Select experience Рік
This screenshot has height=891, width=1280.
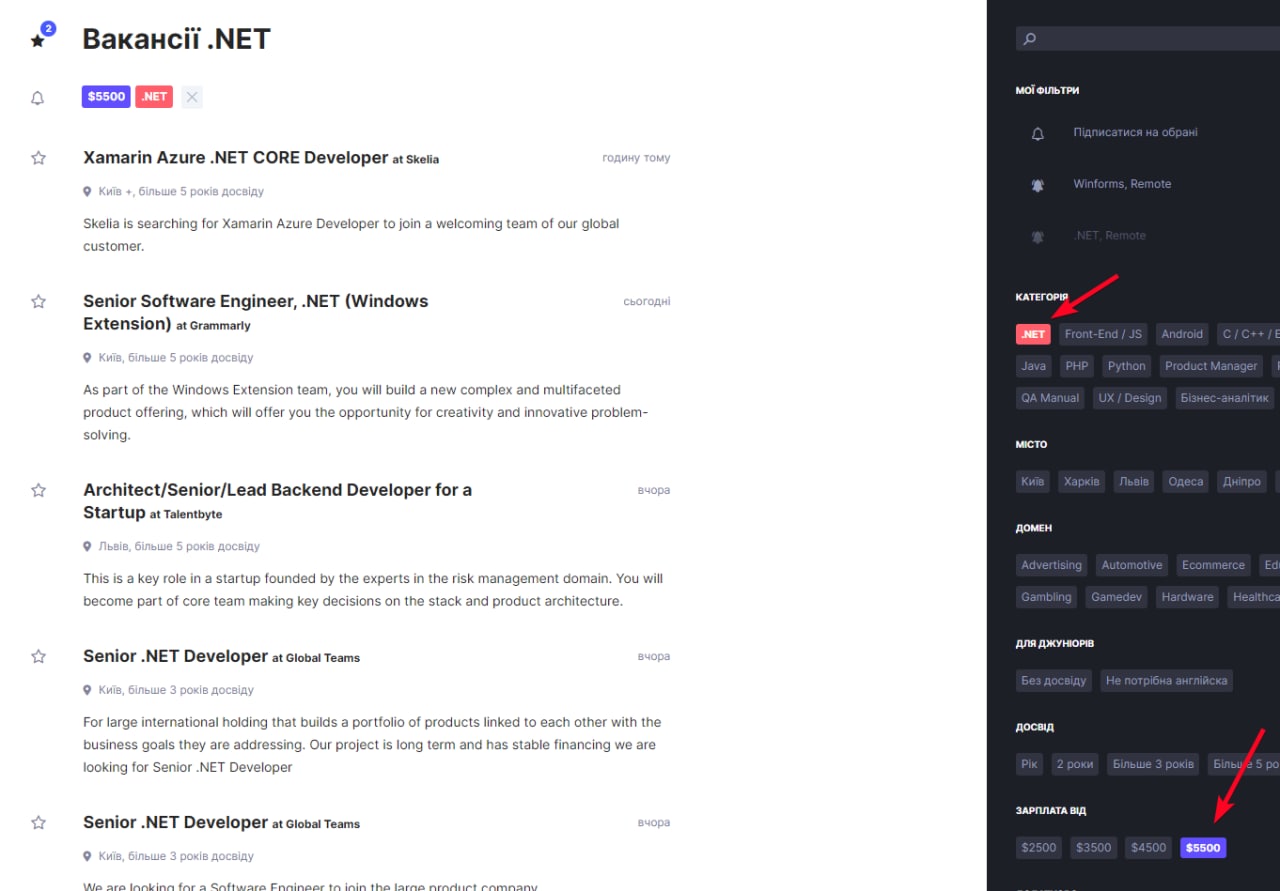coord(1030,764)
